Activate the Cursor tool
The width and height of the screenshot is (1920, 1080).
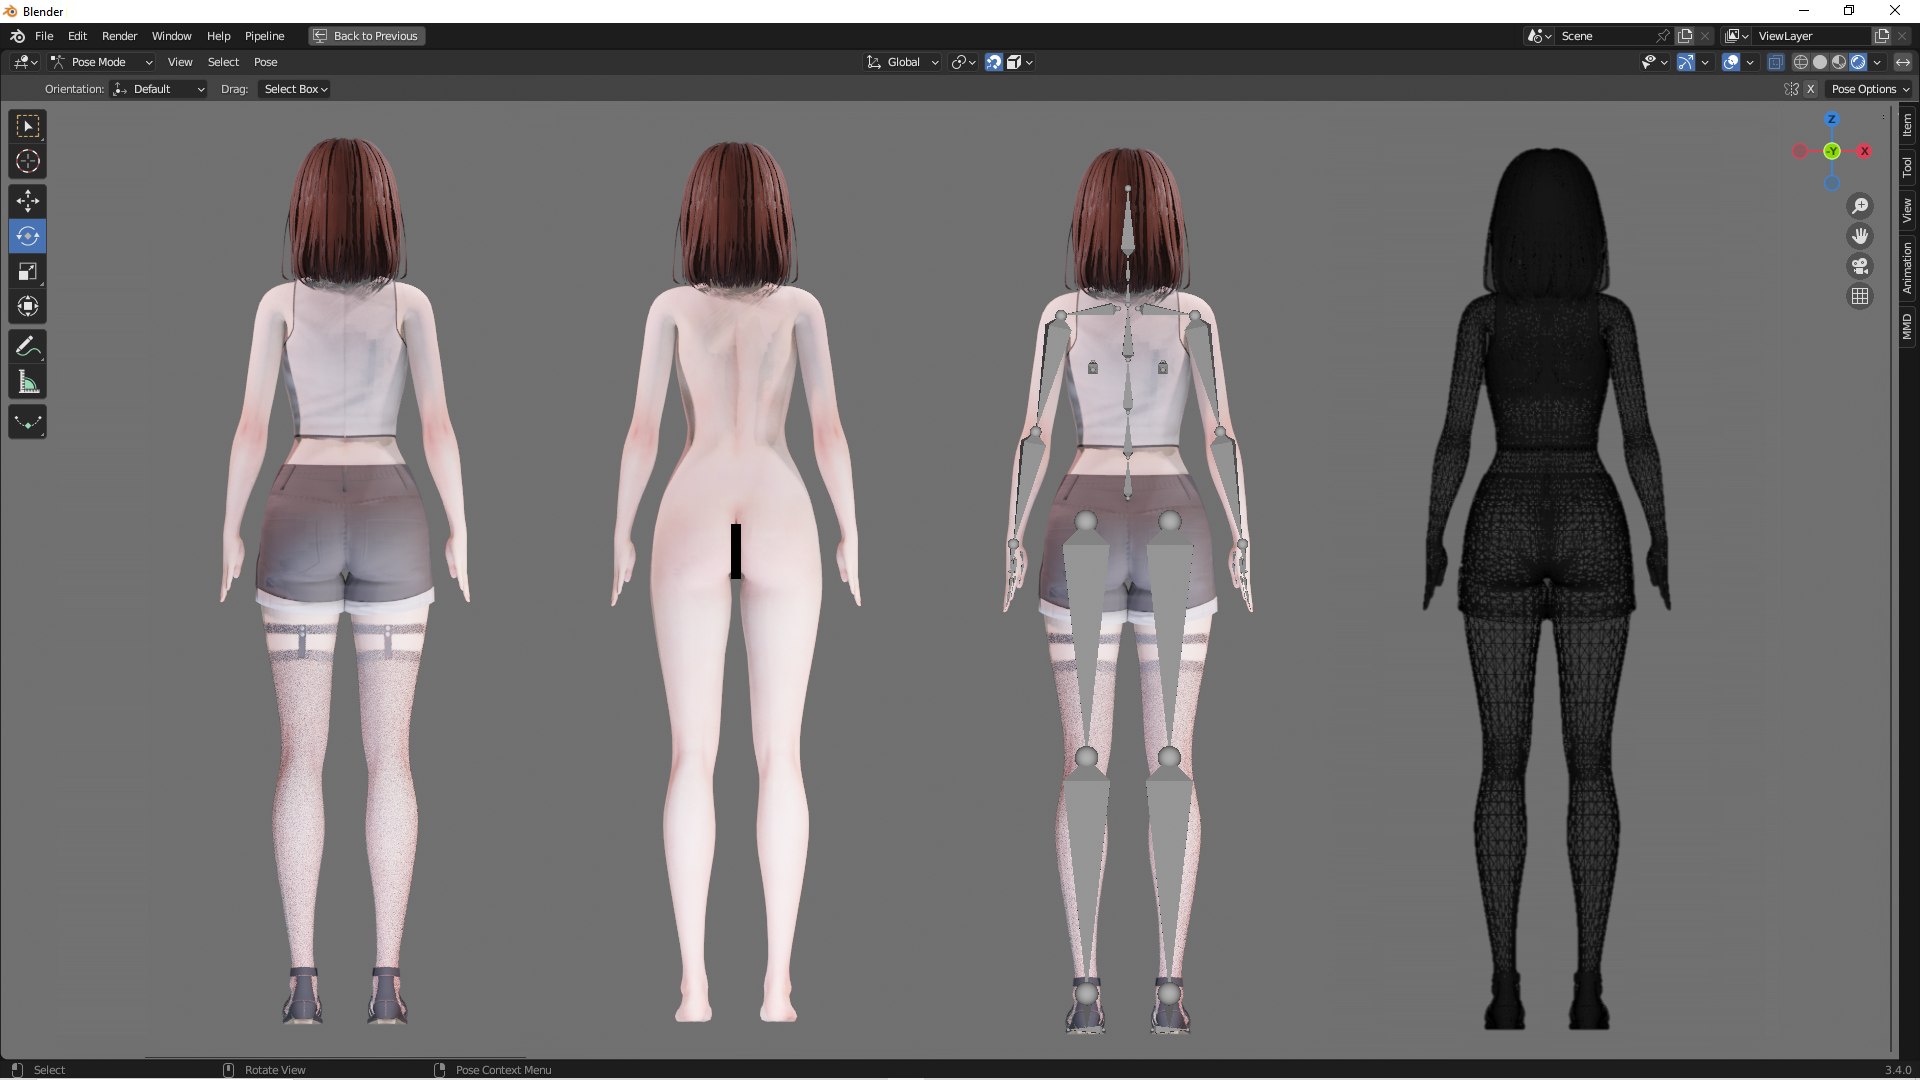[28, 161]
